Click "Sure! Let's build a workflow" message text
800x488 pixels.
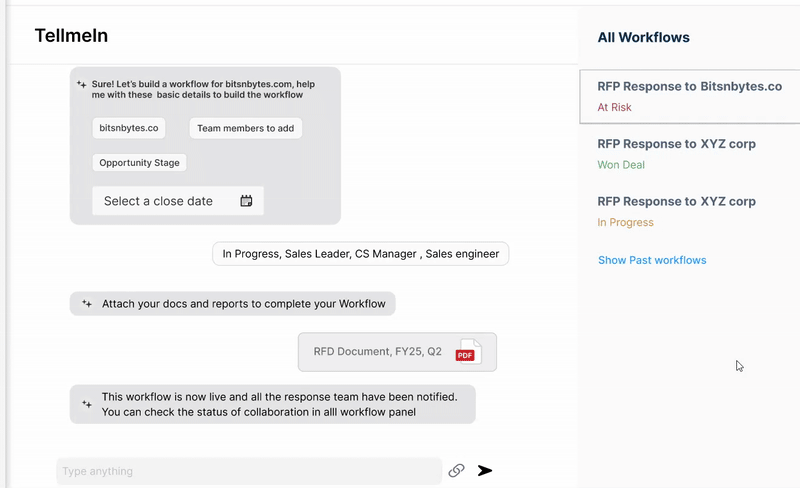click(203, 89)
